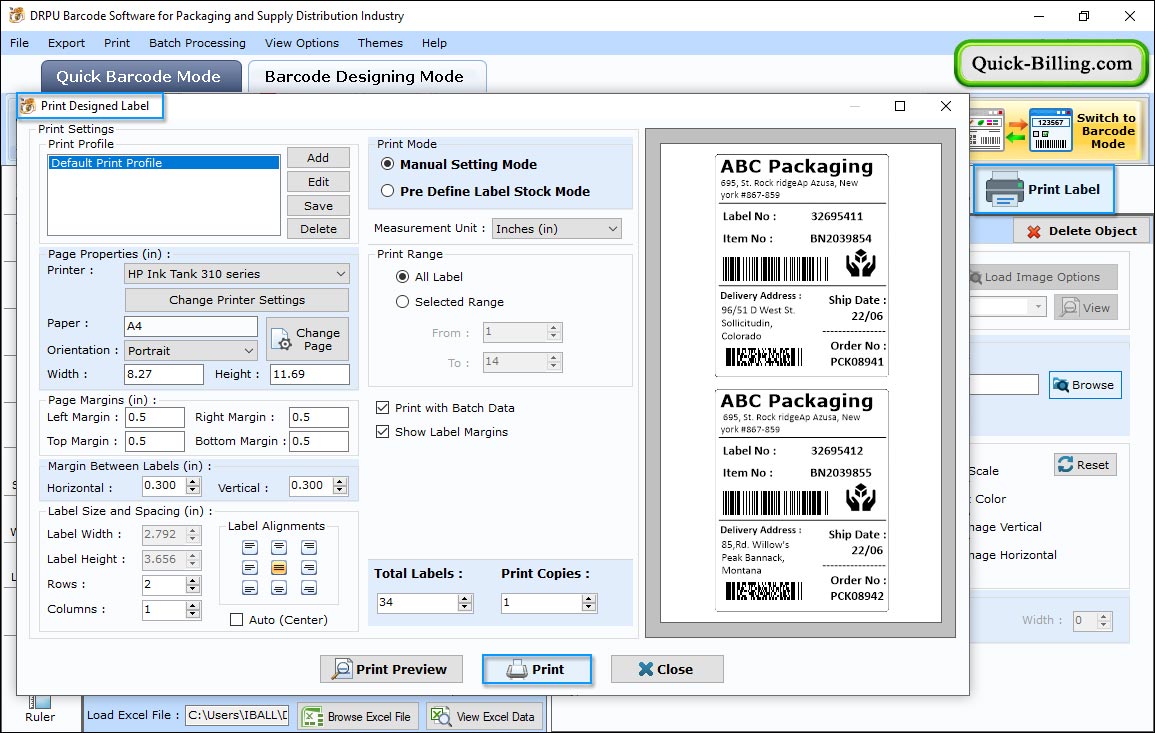The height and width of the screenshot is (733, 1155).
Task: Select middle-center label alignment icon
Action: 279,568
